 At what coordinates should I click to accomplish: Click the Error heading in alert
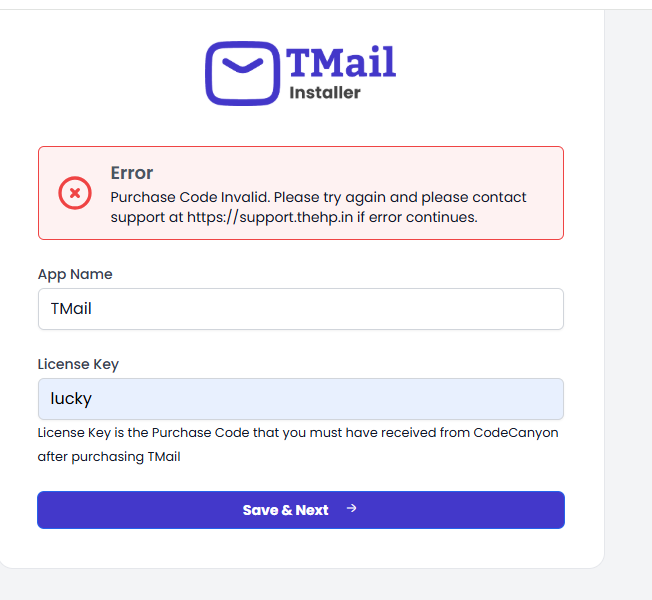coord(132,173)
